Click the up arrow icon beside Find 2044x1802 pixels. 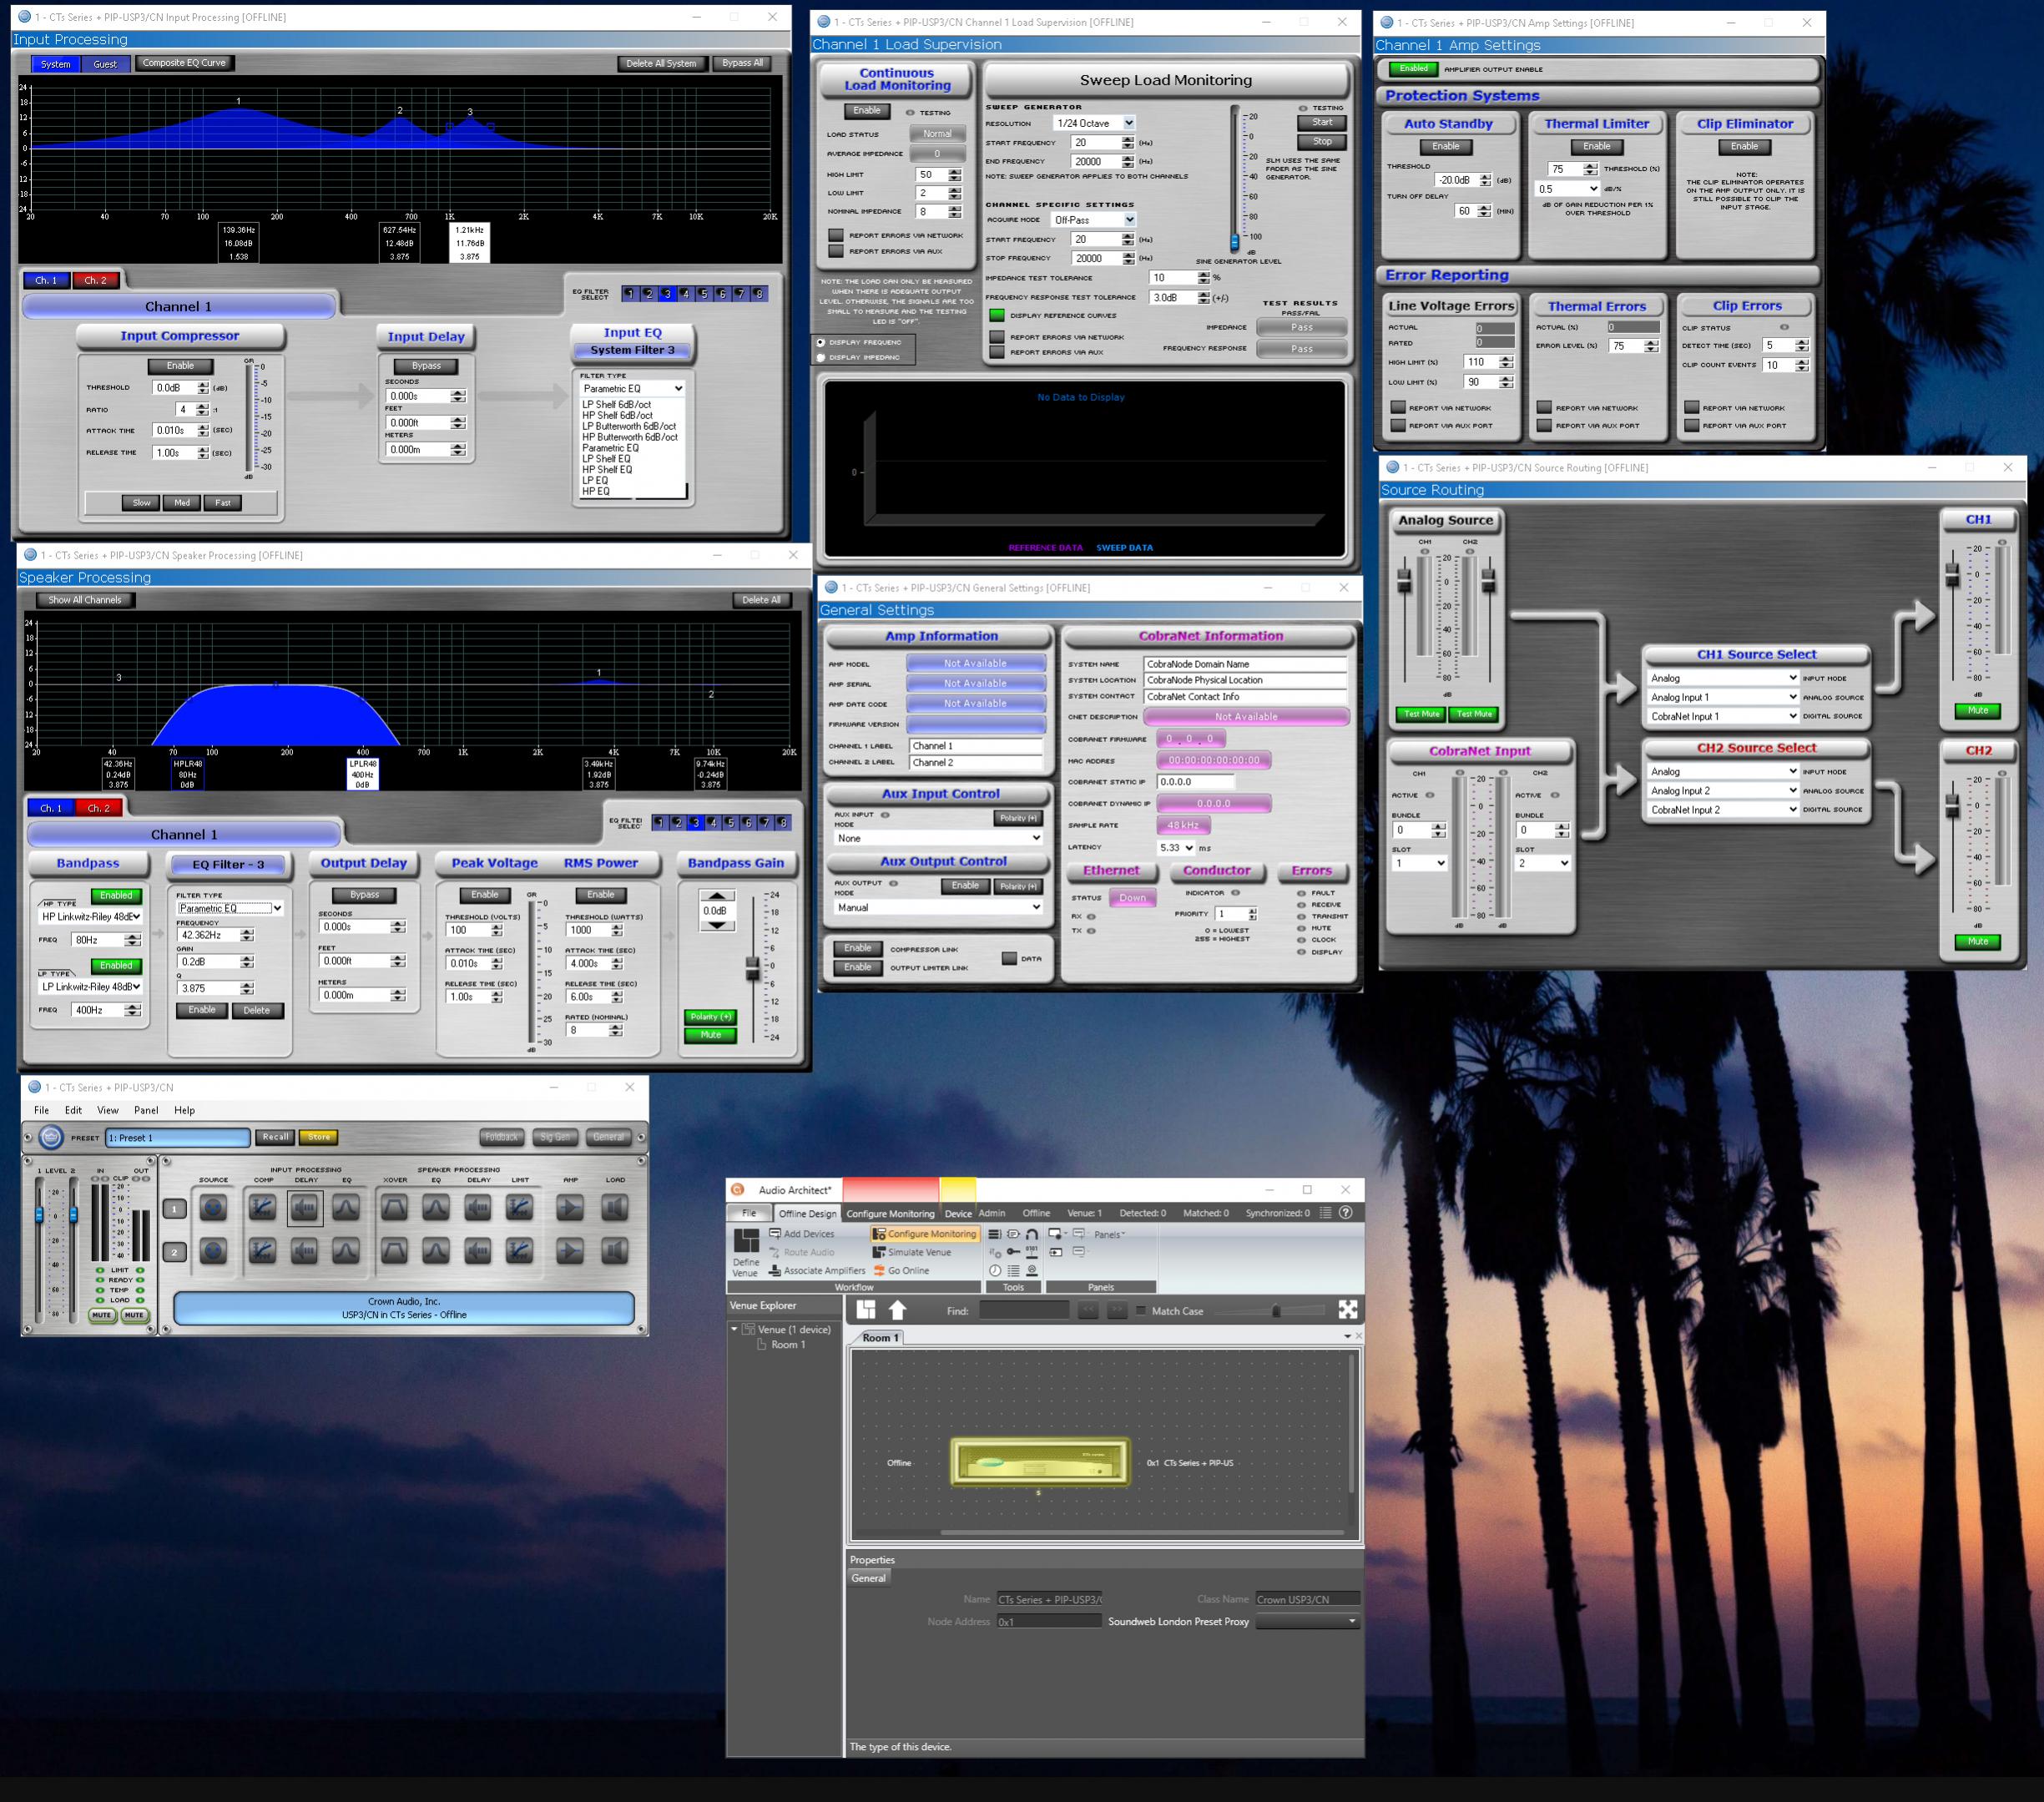click(x=897, y=1310)
